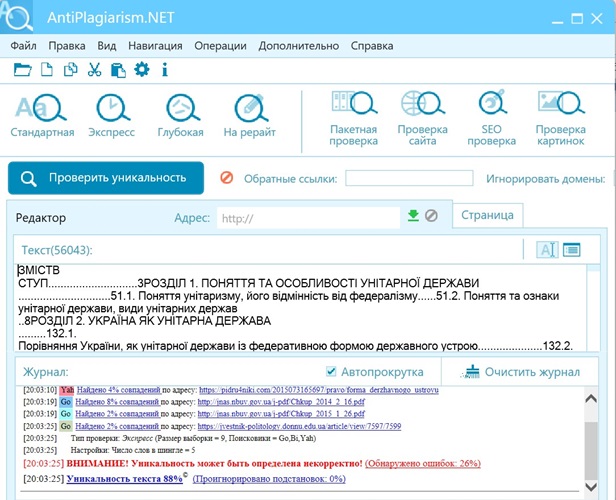
Task: Show program info with the i icon
Action: point(165,70)
